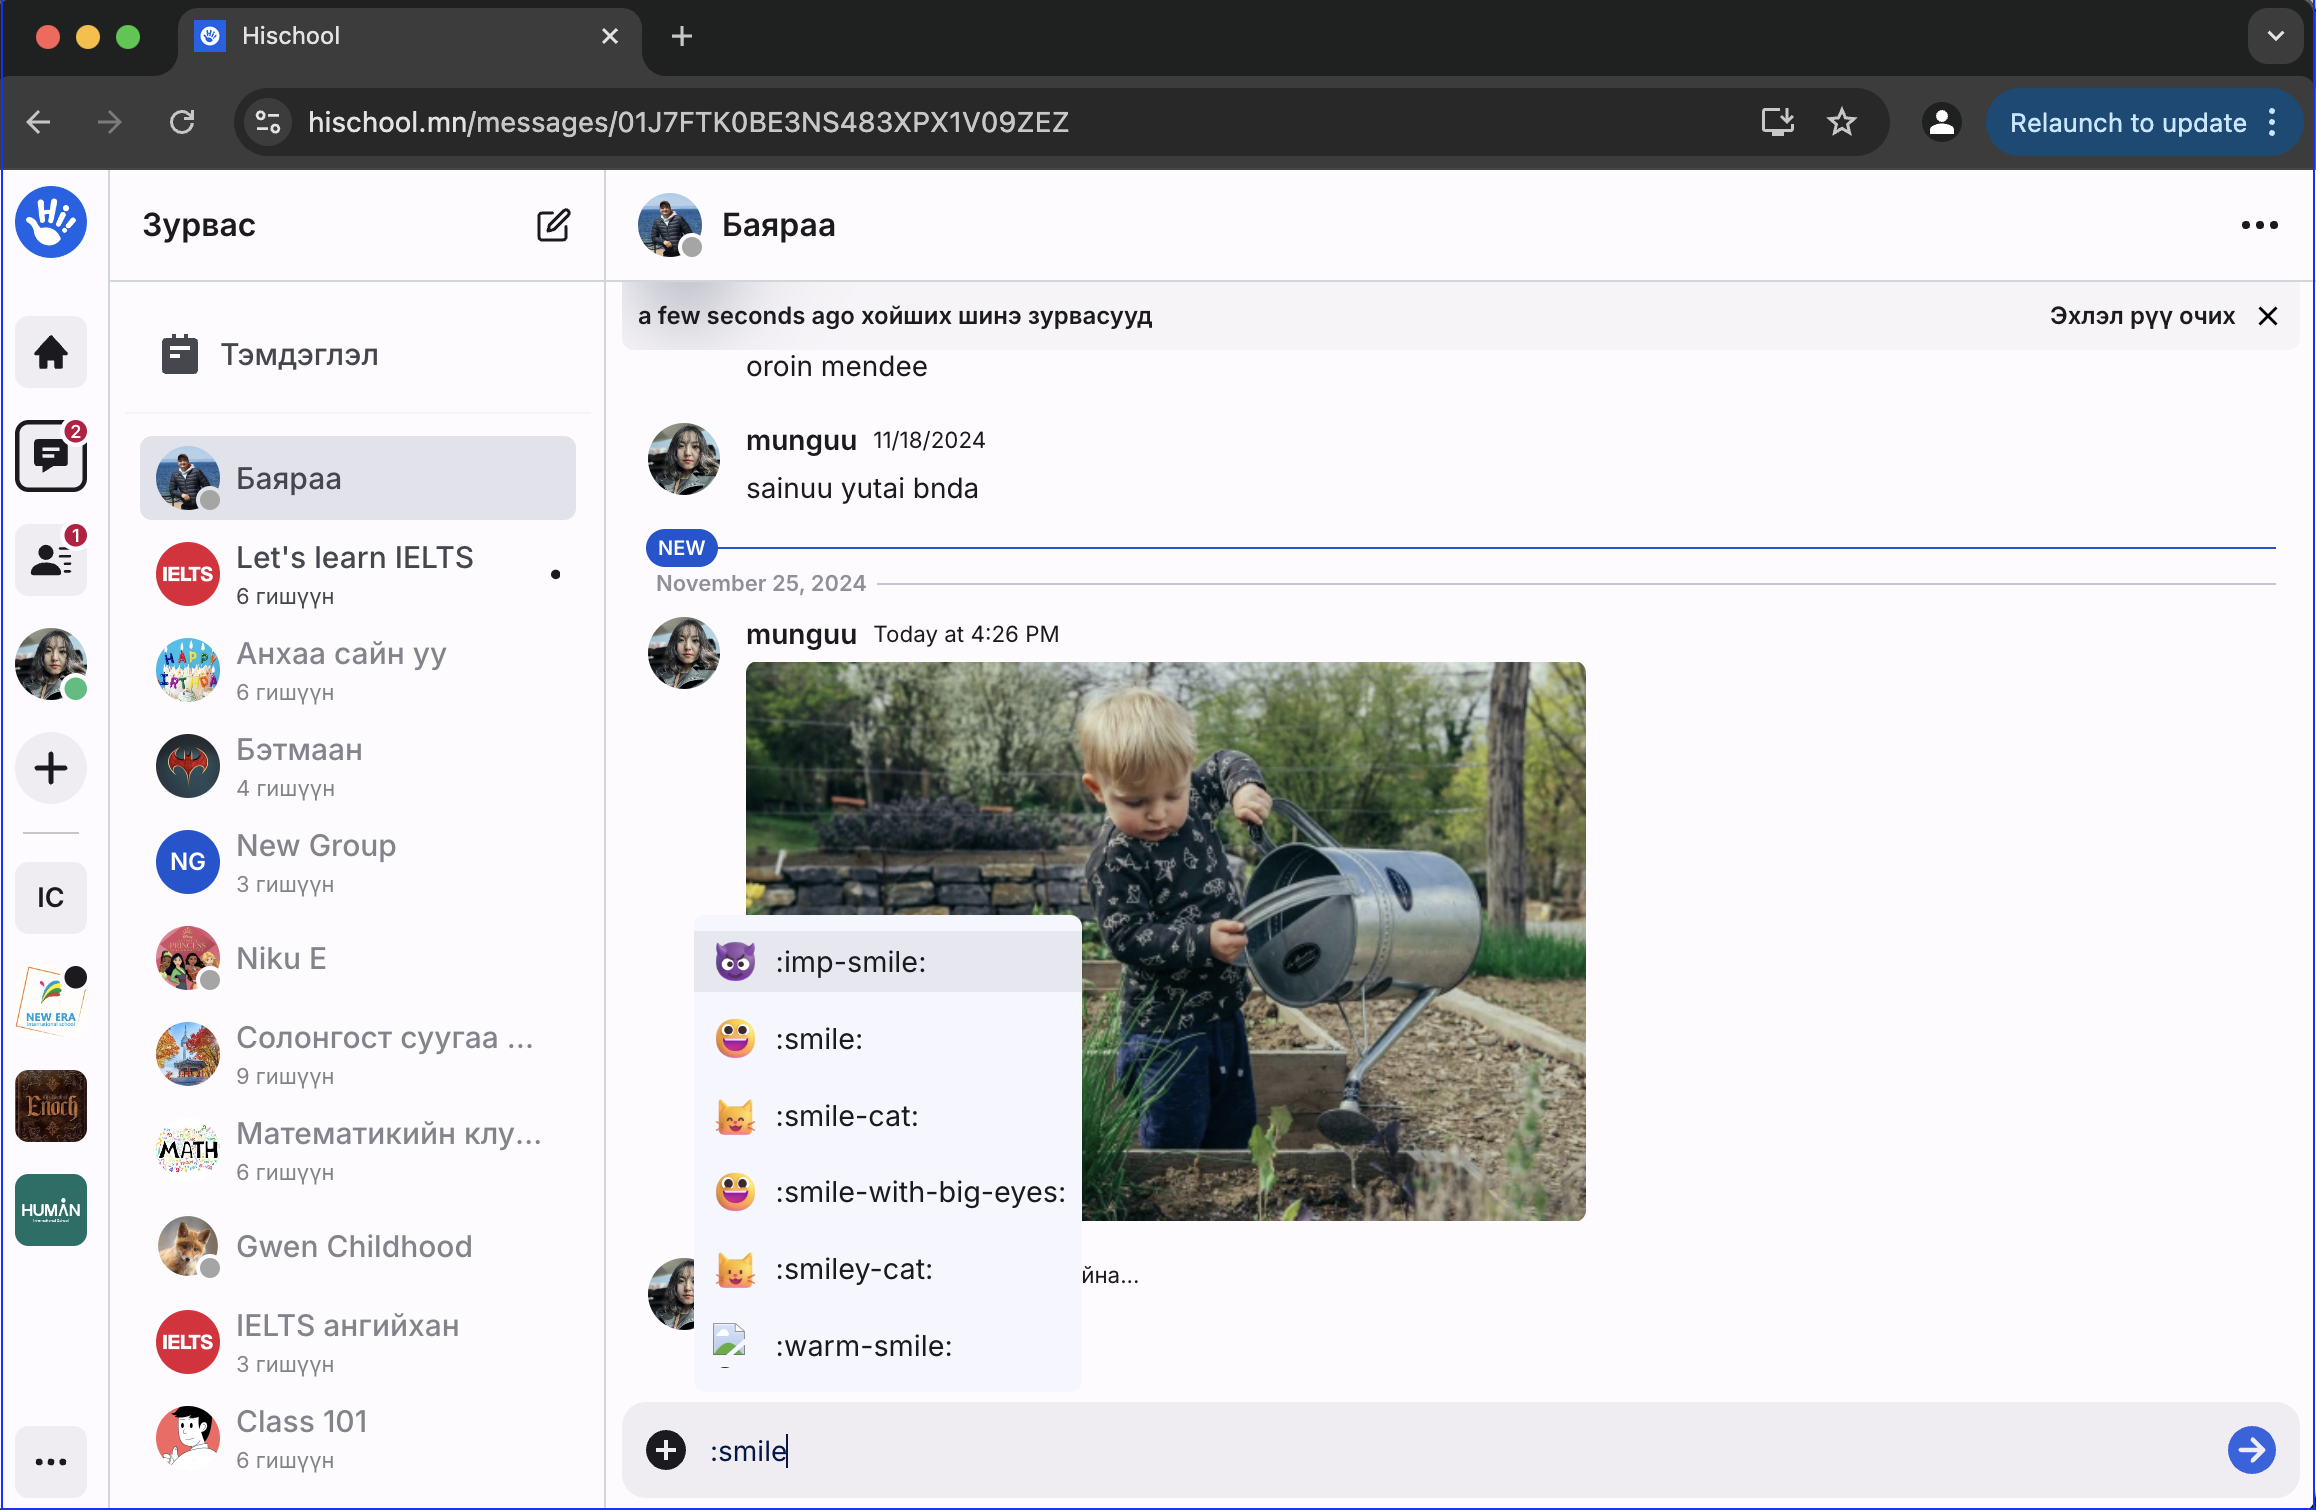
Task: Open the messages icon with badge
Action: click(51, 456)
